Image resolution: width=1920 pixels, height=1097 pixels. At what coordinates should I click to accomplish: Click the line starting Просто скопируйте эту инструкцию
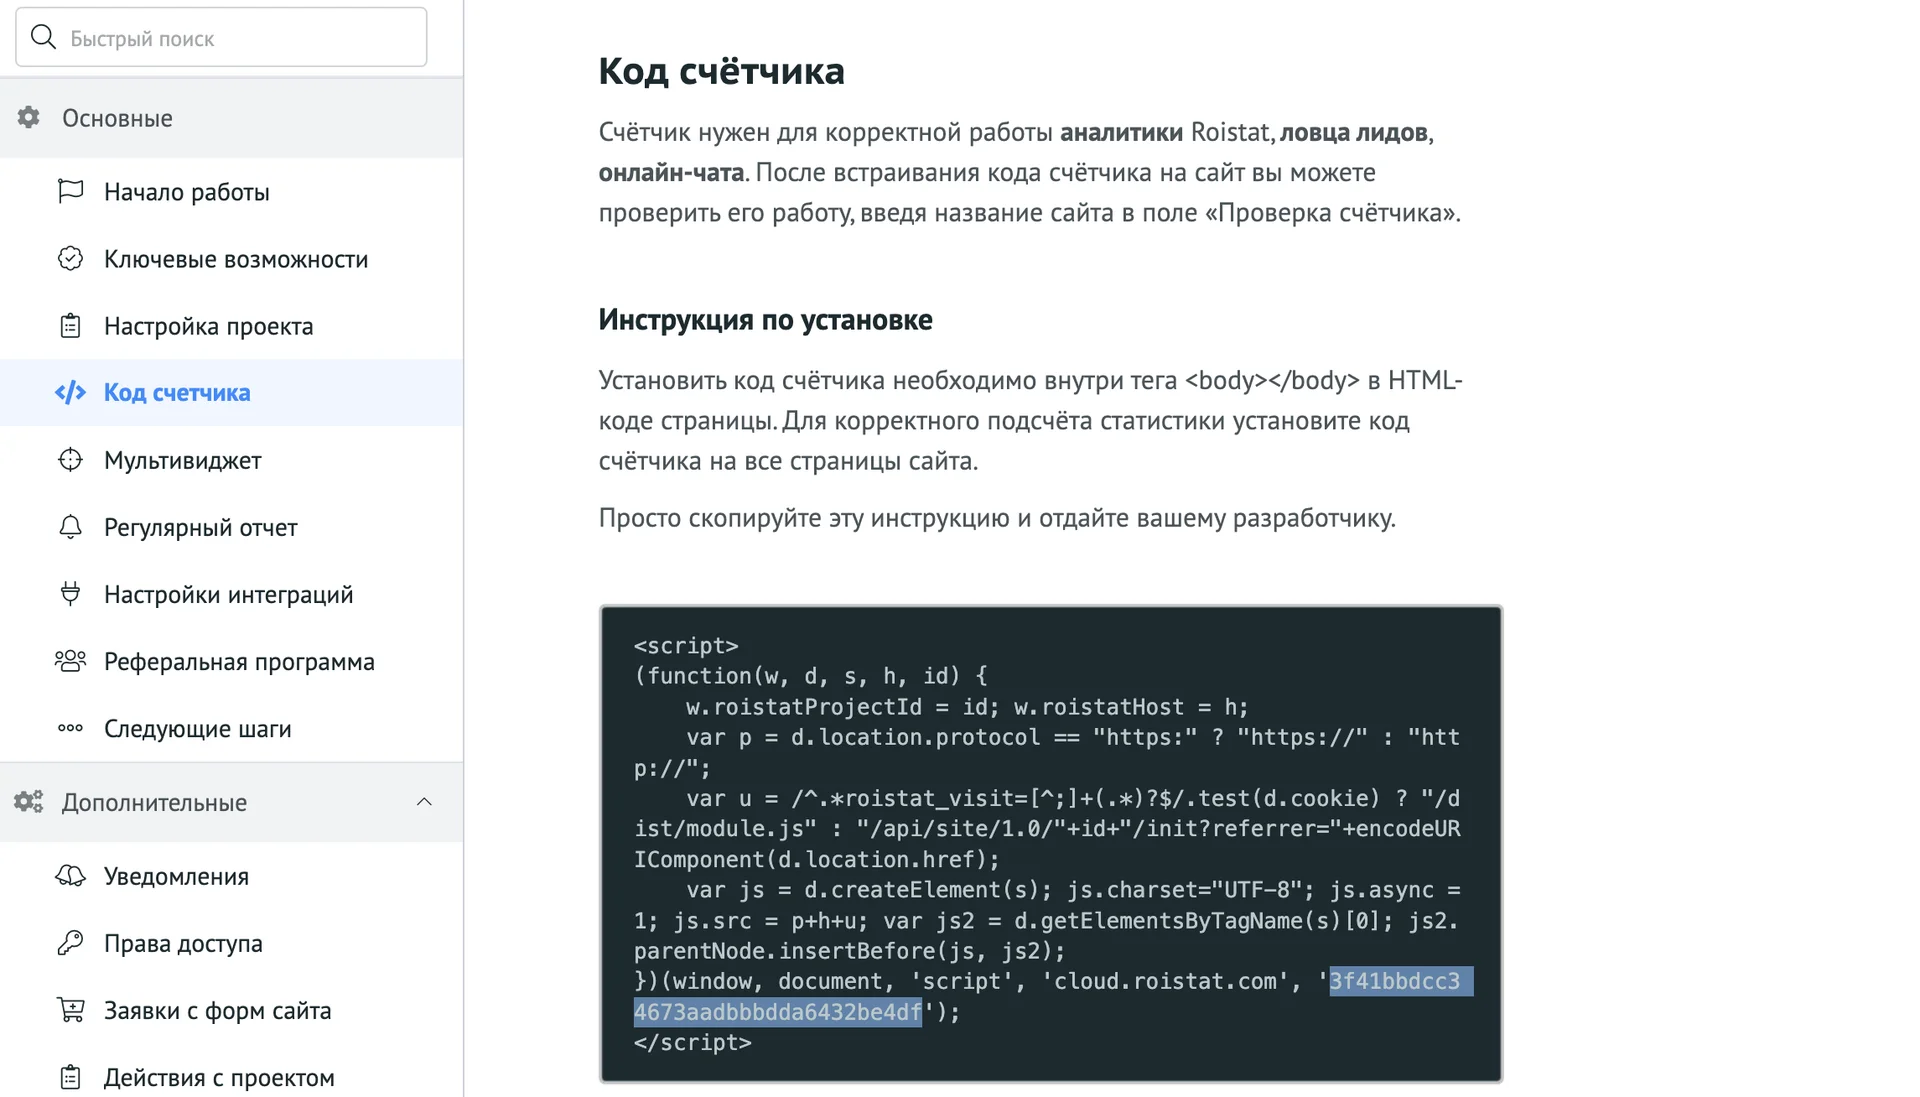[x=997, y=518]
